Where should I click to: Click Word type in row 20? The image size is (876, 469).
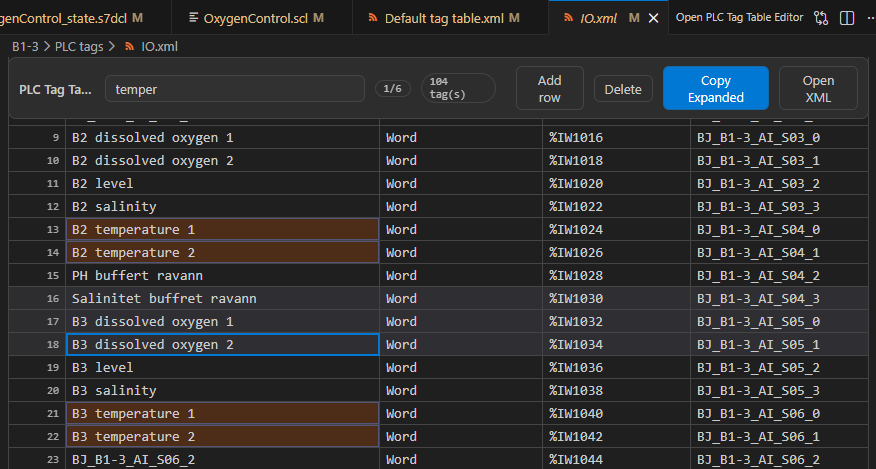pos(401,390)
